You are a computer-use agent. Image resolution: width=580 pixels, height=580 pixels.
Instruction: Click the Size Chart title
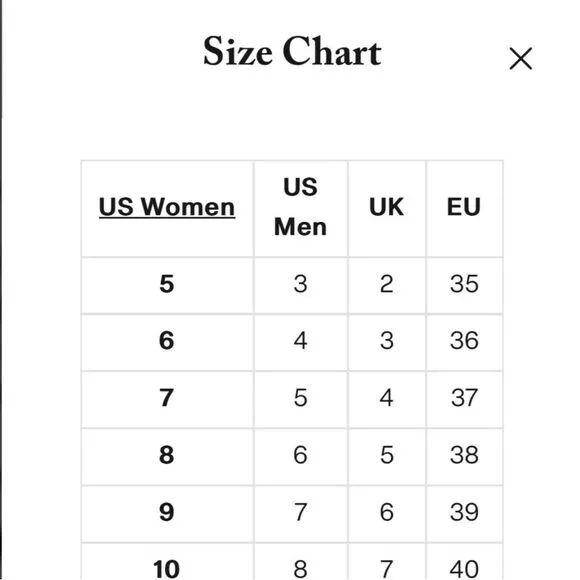(292, 51)
